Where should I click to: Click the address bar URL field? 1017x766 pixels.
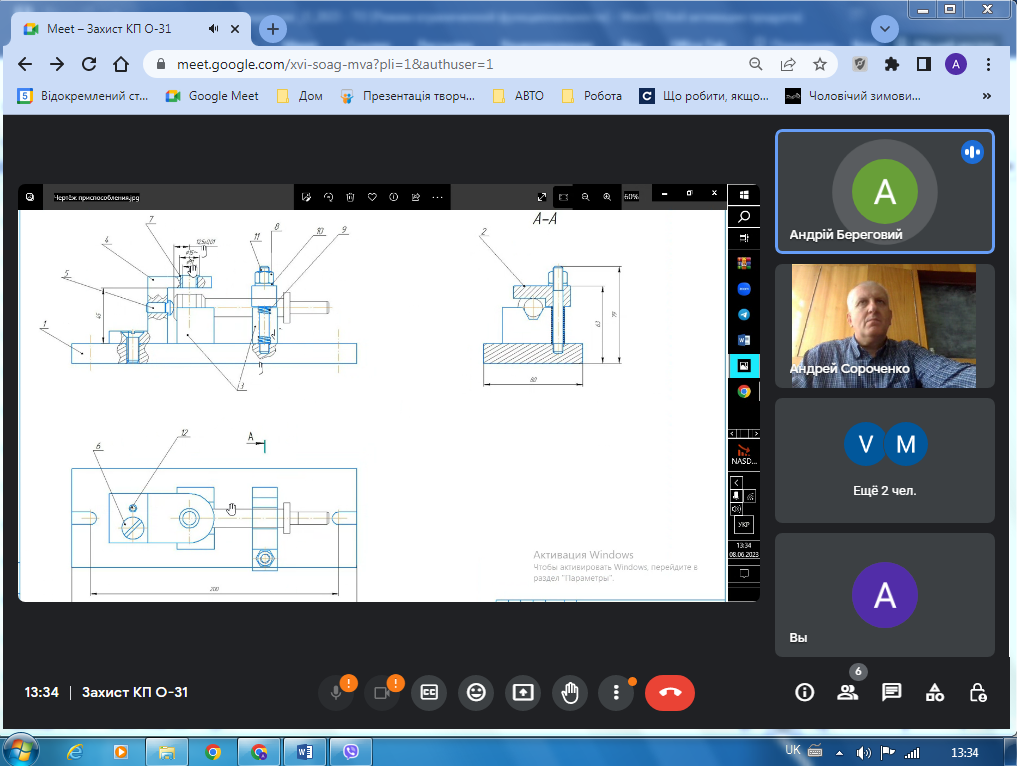450,64
